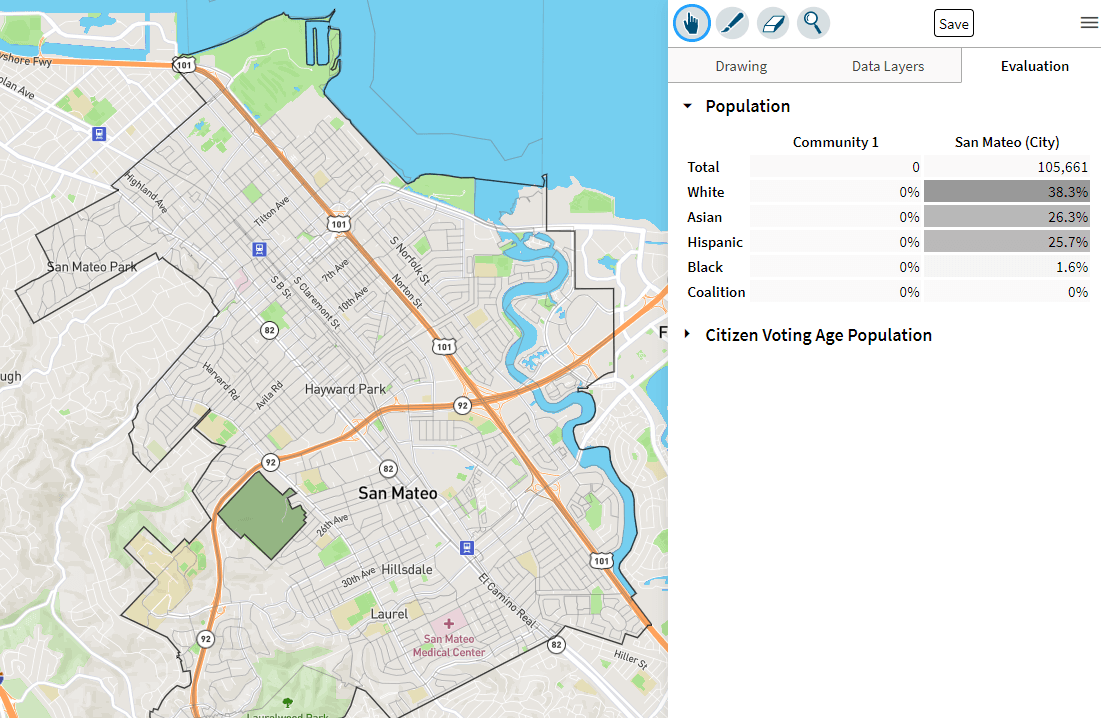Viewport: 1101px width, 718px height.
Task: Click the blue transit station icon near Hillsdale
Action: (466, 547)
